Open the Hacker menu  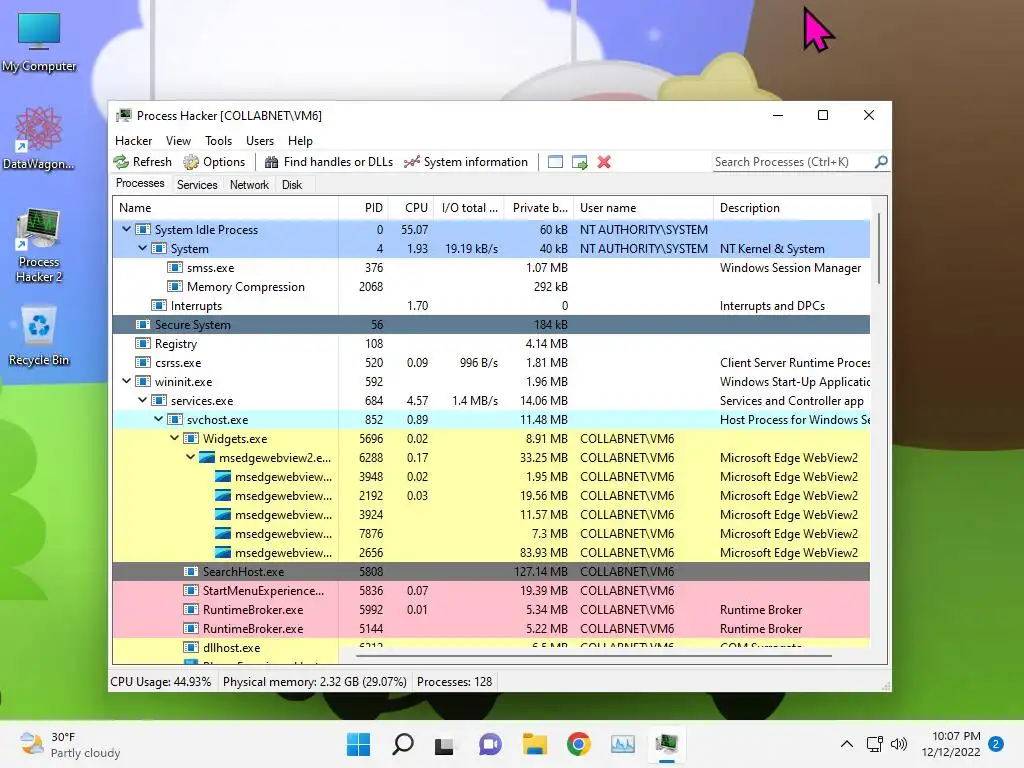[x=133, y=140]
